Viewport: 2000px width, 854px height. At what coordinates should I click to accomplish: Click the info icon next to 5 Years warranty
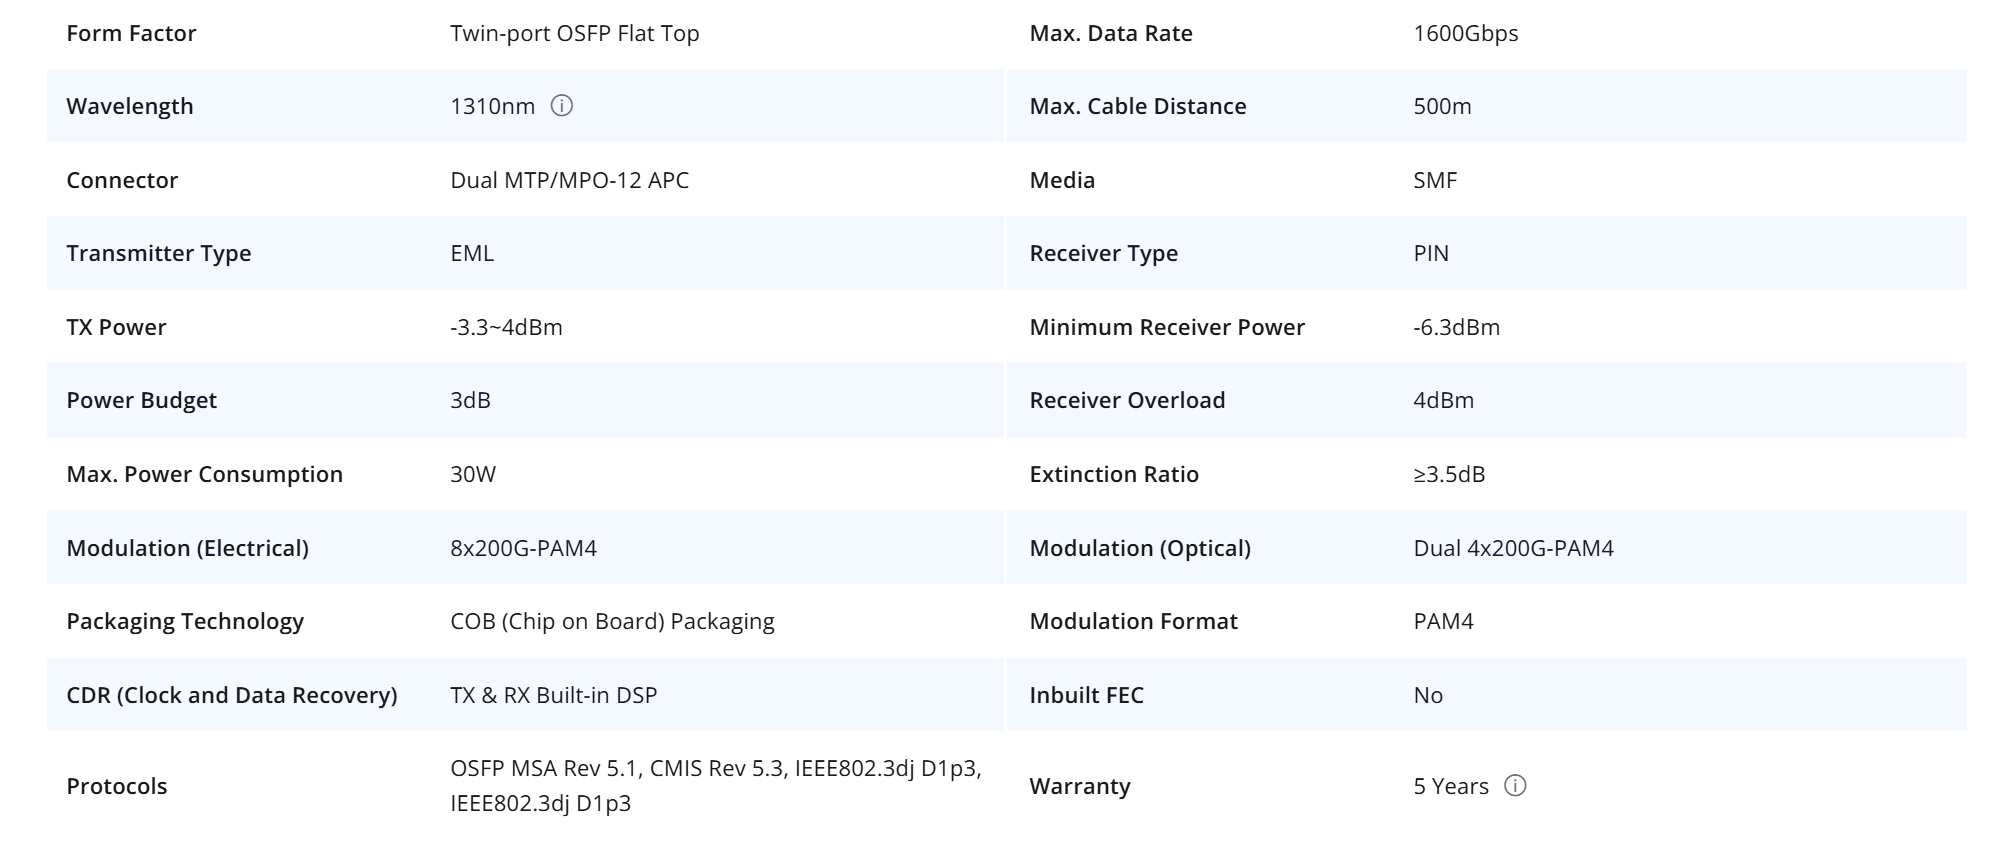pos(1515,786)
